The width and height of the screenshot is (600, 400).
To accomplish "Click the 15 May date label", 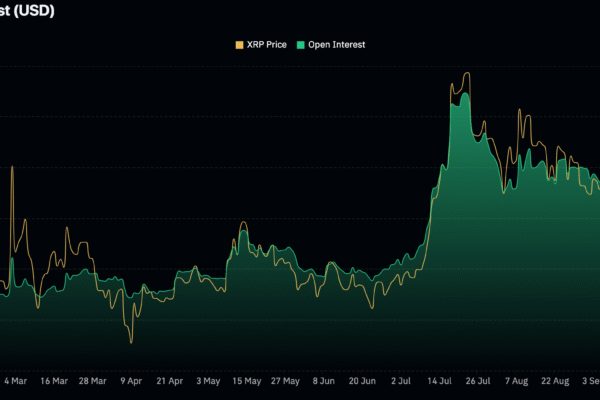I will coord(247,381).
